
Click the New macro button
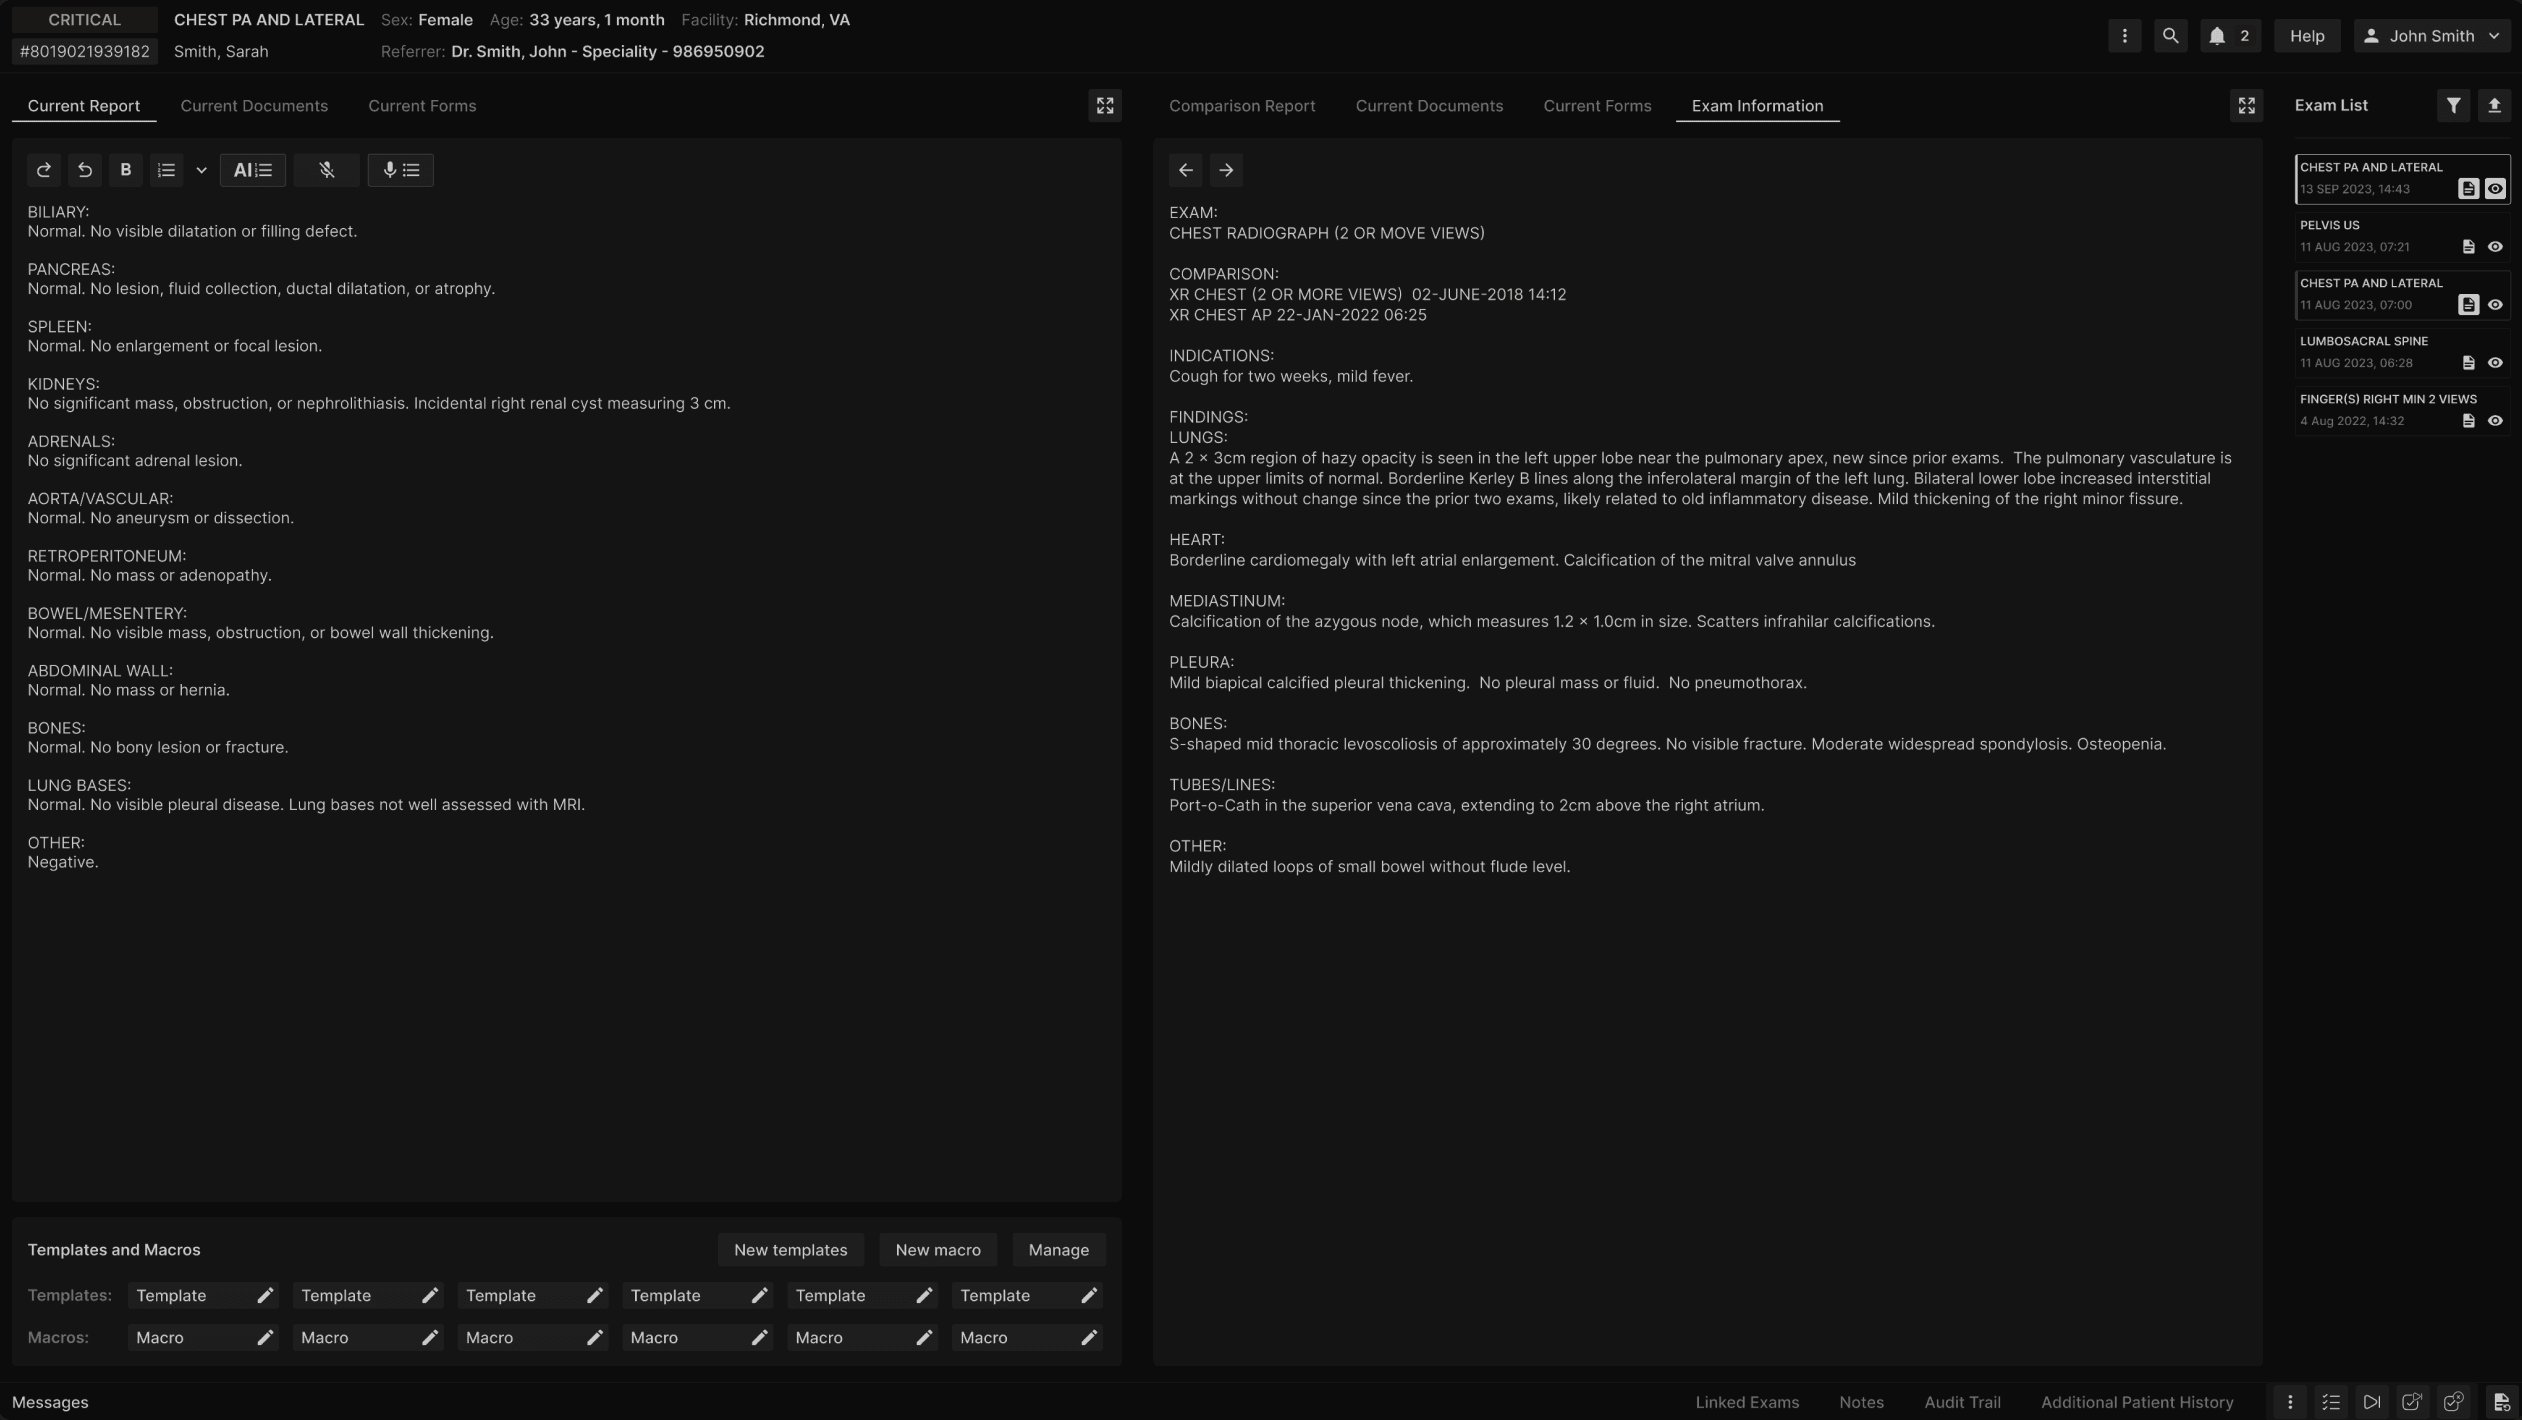[x=937, y=1250]
